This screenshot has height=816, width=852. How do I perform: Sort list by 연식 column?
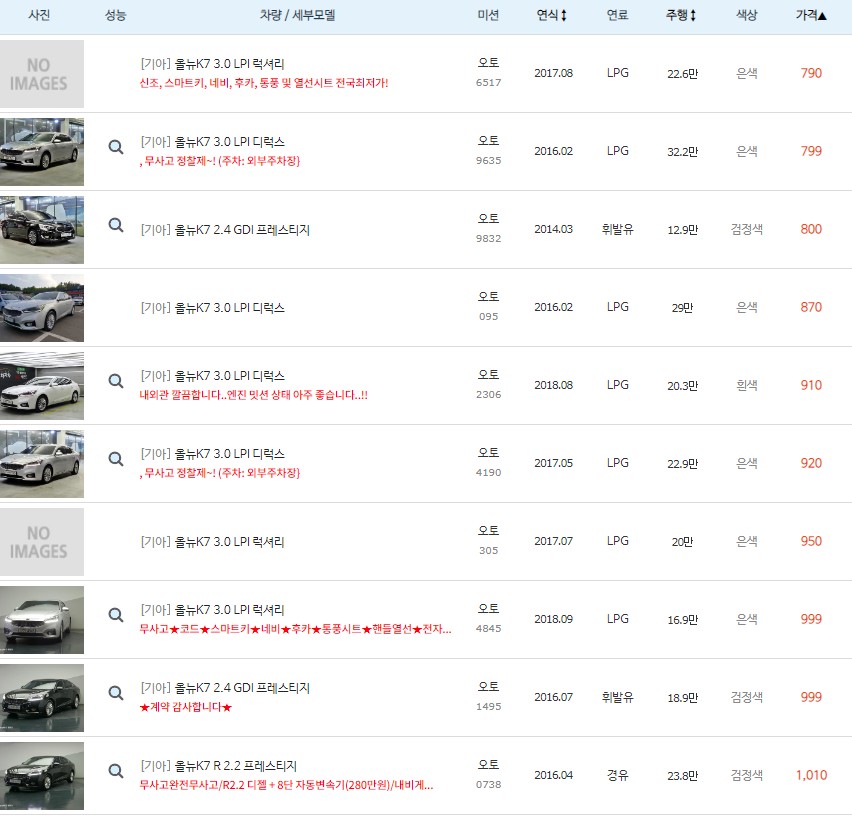(552, 15)
